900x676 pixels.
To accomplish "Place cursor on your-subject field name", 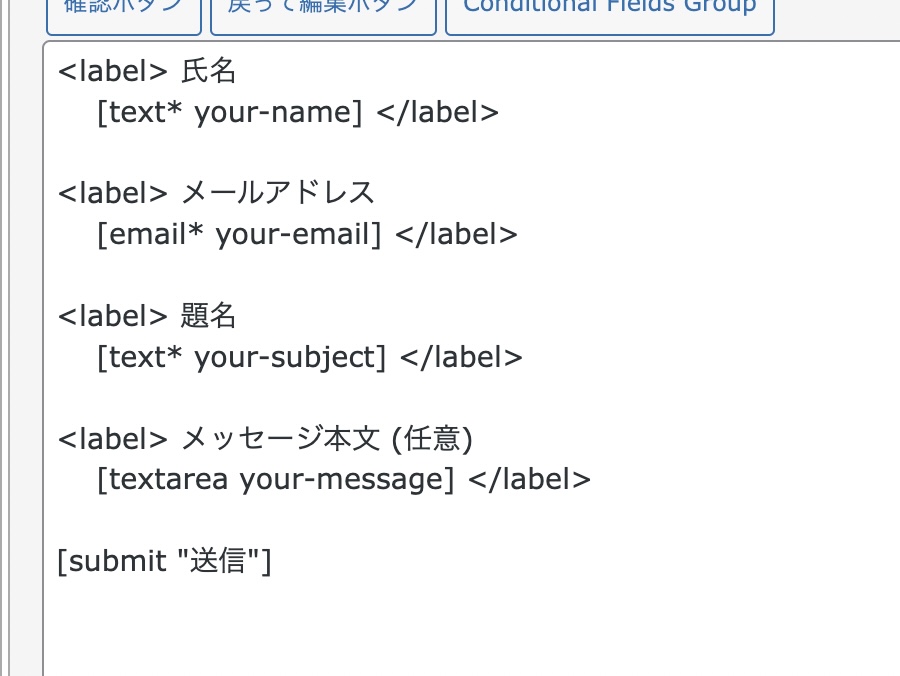I will click(x=288, y=357).
